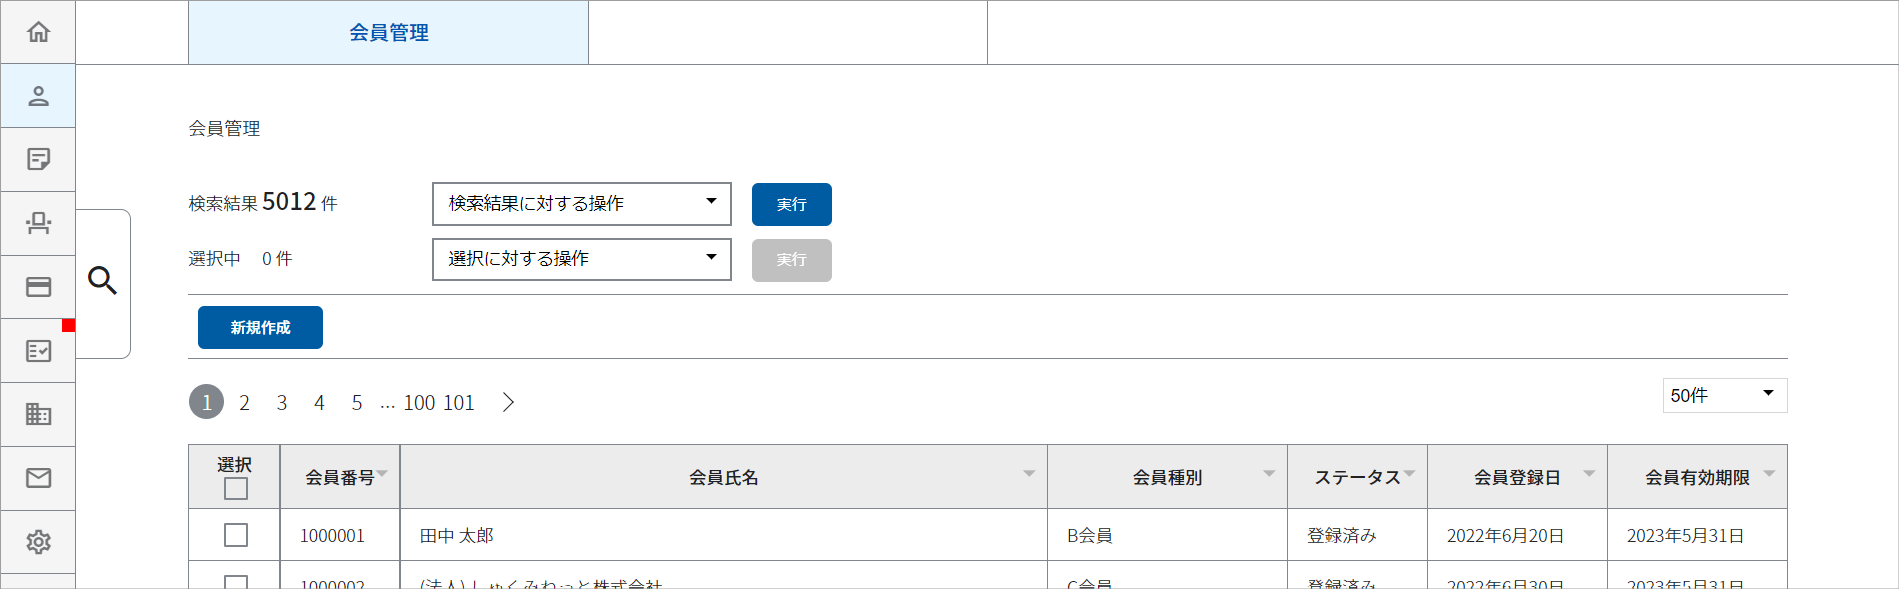This screenshot has height=589, width=1899.
Task: Switch to the 会員管理 tab
Action: point(388,33)
